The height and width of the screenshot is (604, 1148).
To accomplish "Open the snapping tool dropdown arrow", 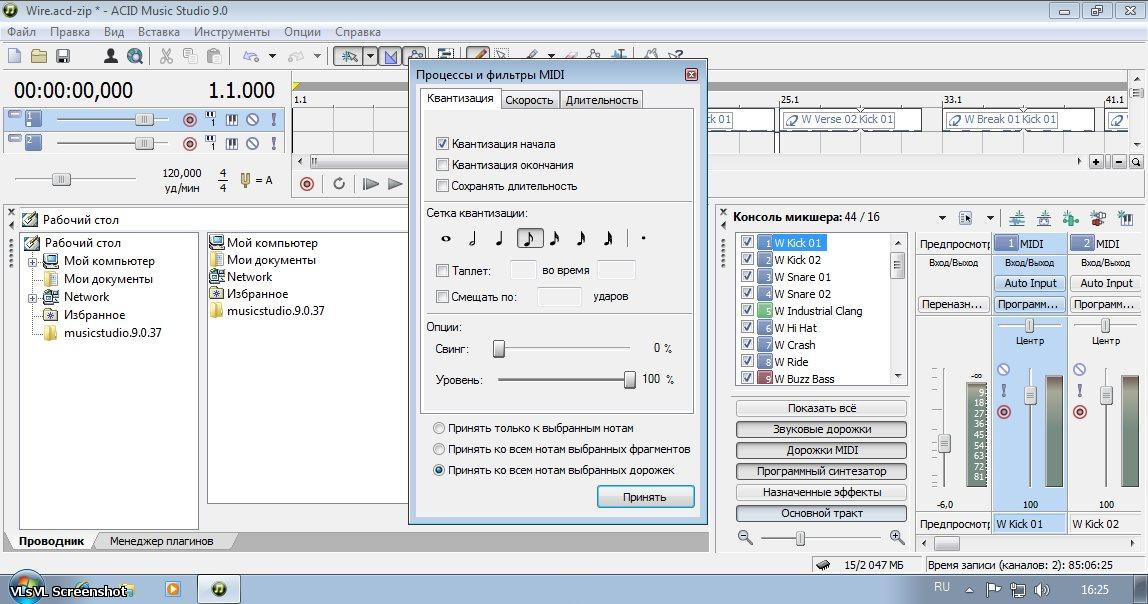I will (370, 56).
